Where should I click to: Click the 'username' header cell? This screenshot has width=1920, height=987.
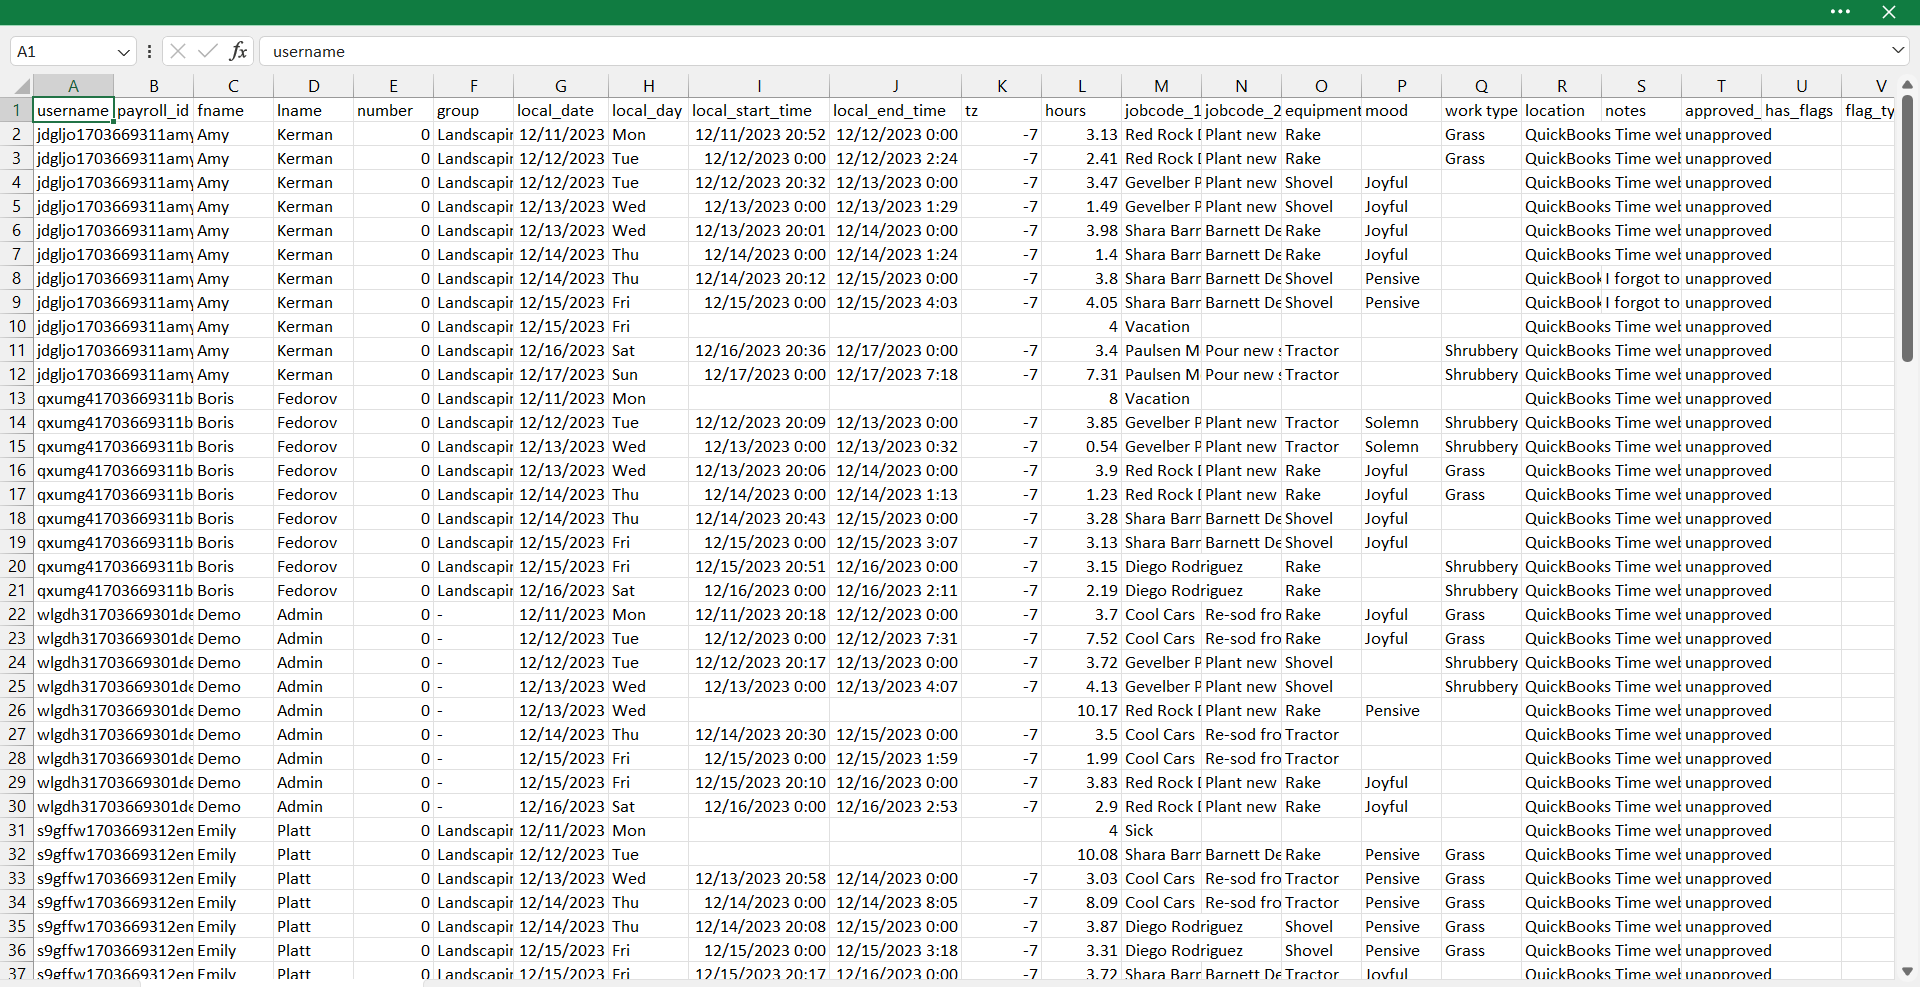73,110
